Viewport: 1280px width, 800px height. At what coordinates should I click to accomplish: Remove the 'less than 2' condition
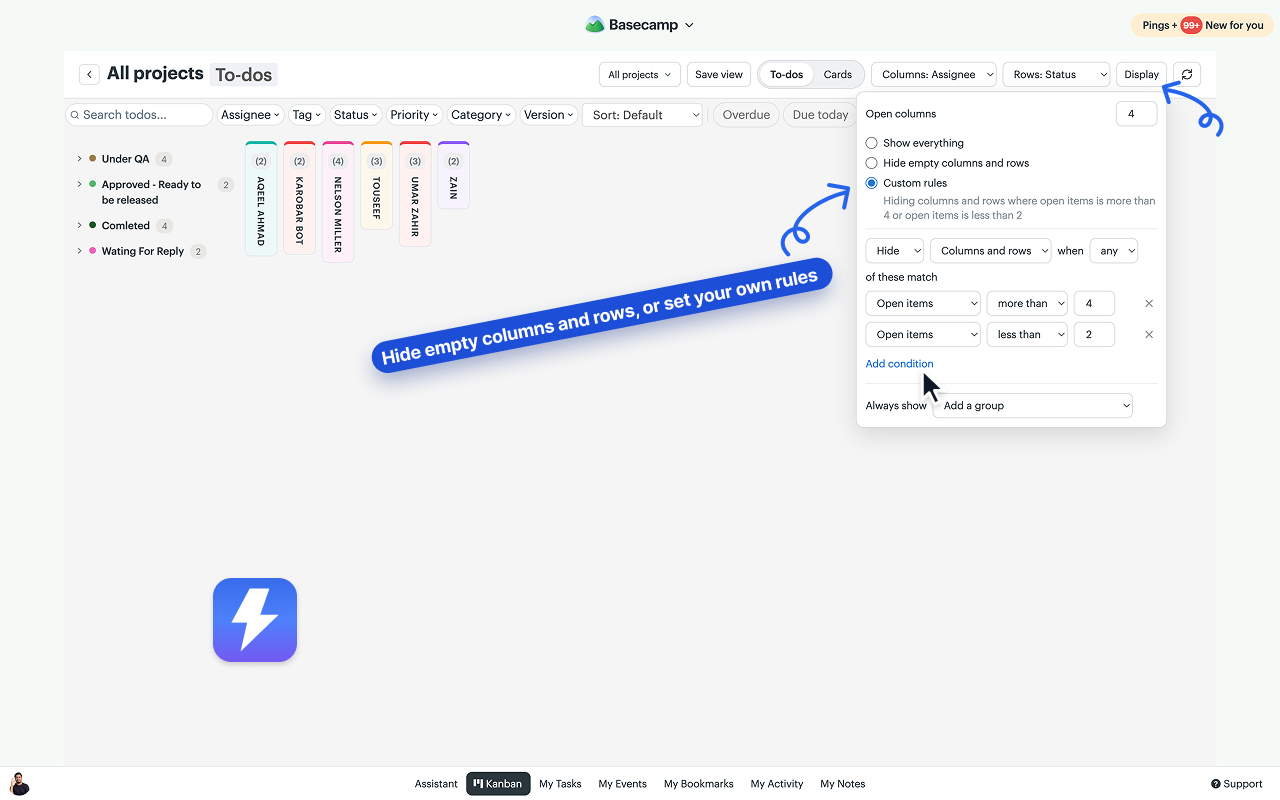coord(1149,334)
